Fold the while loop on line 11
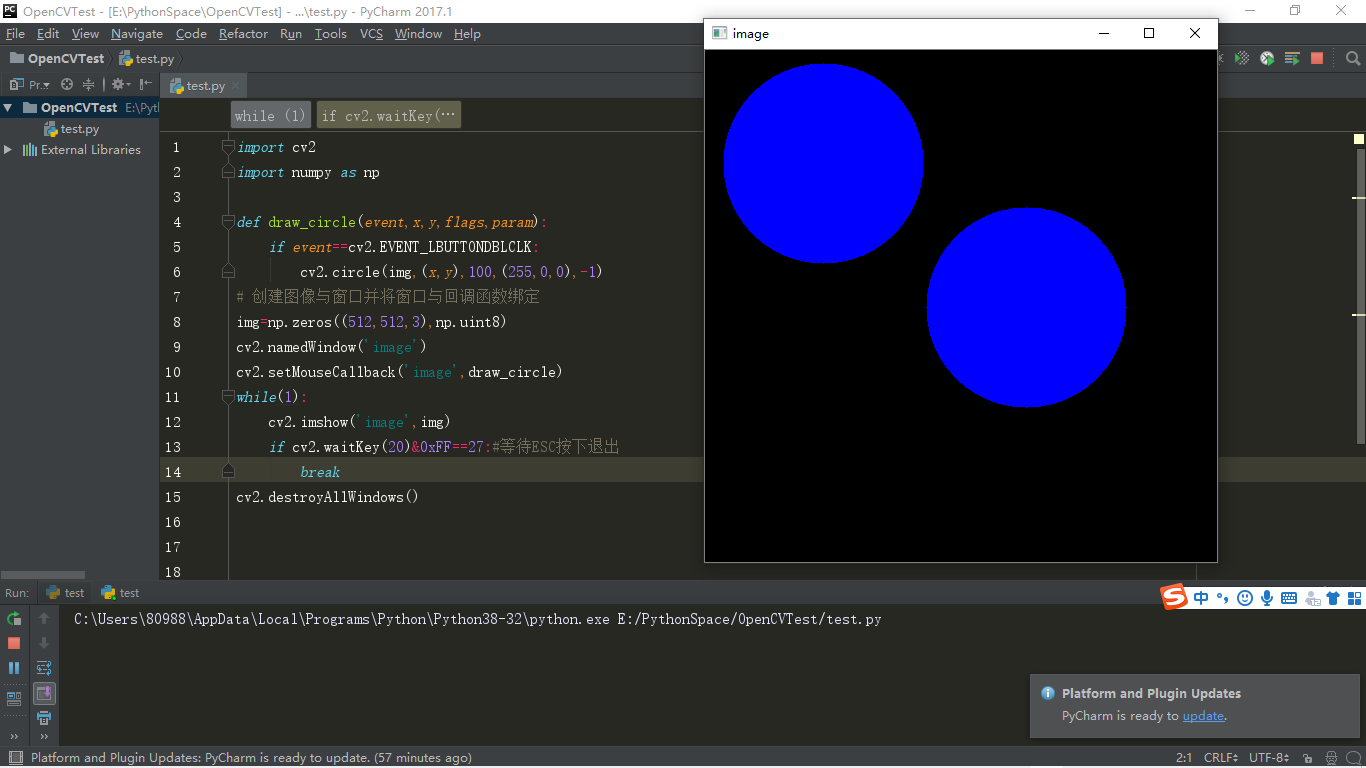 click(228, 397)
